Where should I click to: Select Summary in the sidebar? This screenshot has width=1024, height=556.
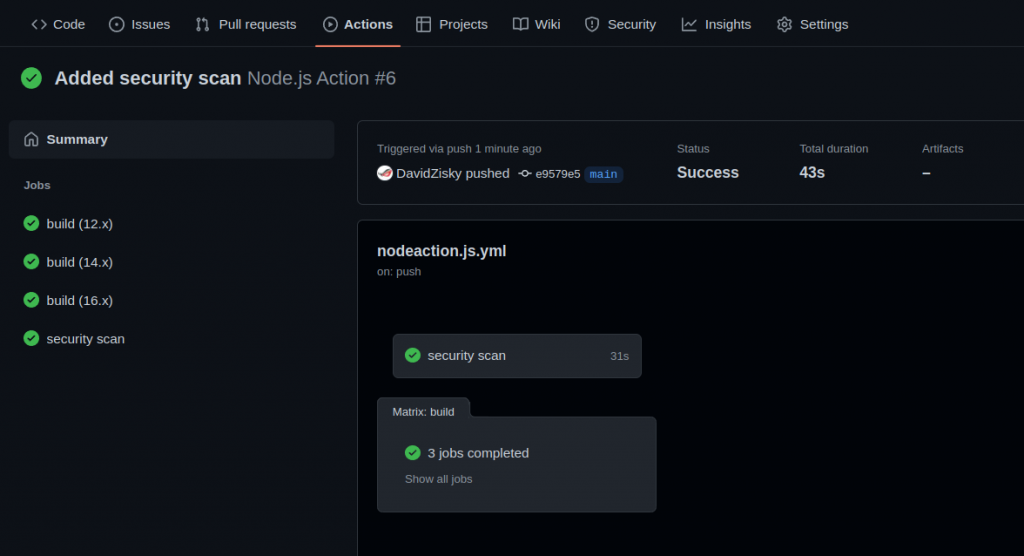[x=77, y=140]
